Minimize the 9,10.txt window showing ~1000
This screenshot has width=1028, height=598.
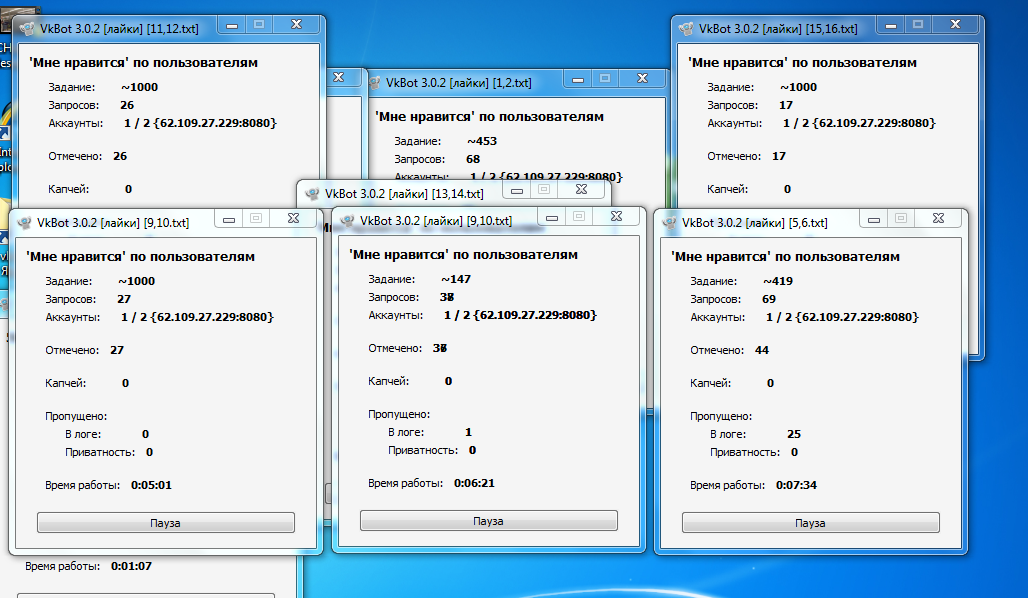[229, 219]
